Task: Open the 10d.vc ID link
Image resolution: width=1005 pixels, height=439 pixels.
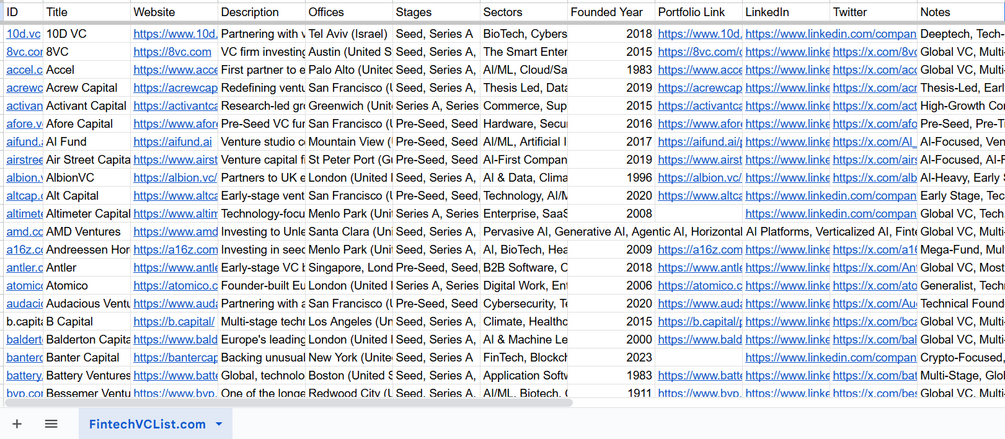Action: coord(24,34)
